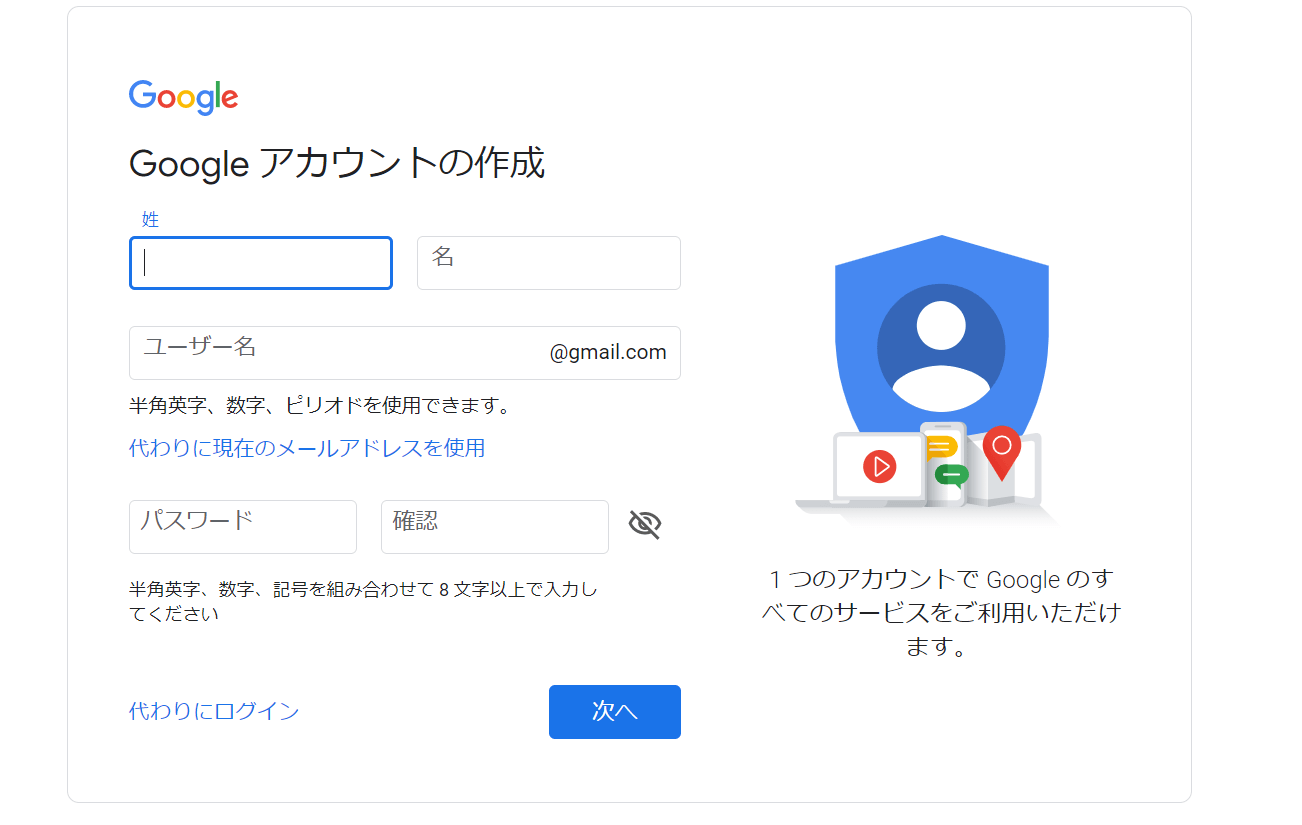This screenshot has height=825, width=1302.
Task: Click the Google logo
Action: pyautogui.click(x=184, y=97)
